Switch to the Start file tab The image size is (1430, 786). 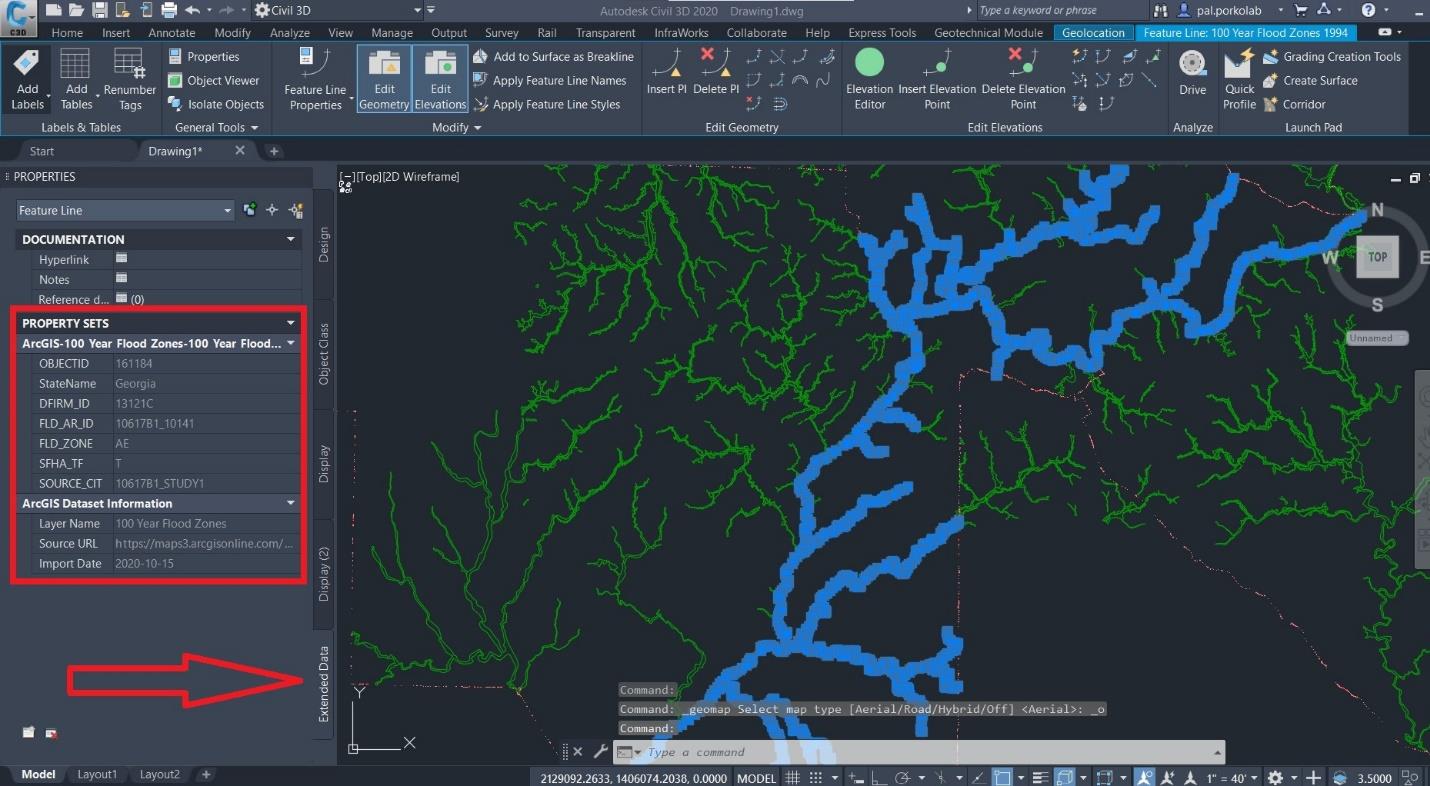click(42, 151)
